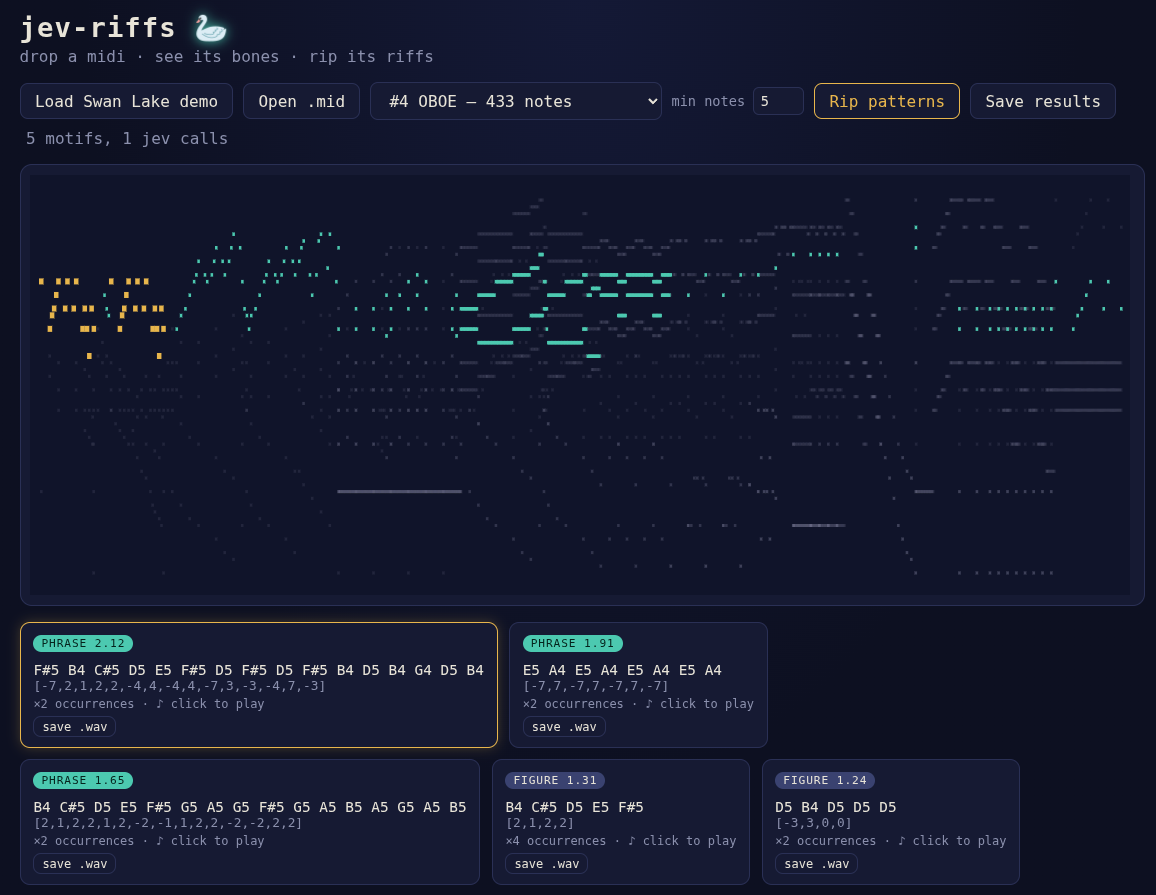The width and height of the screenshot is (1156, 895).
Task: Click notes 'D5 B4 D5 D5 D5'
Action: tap(835, 807)
